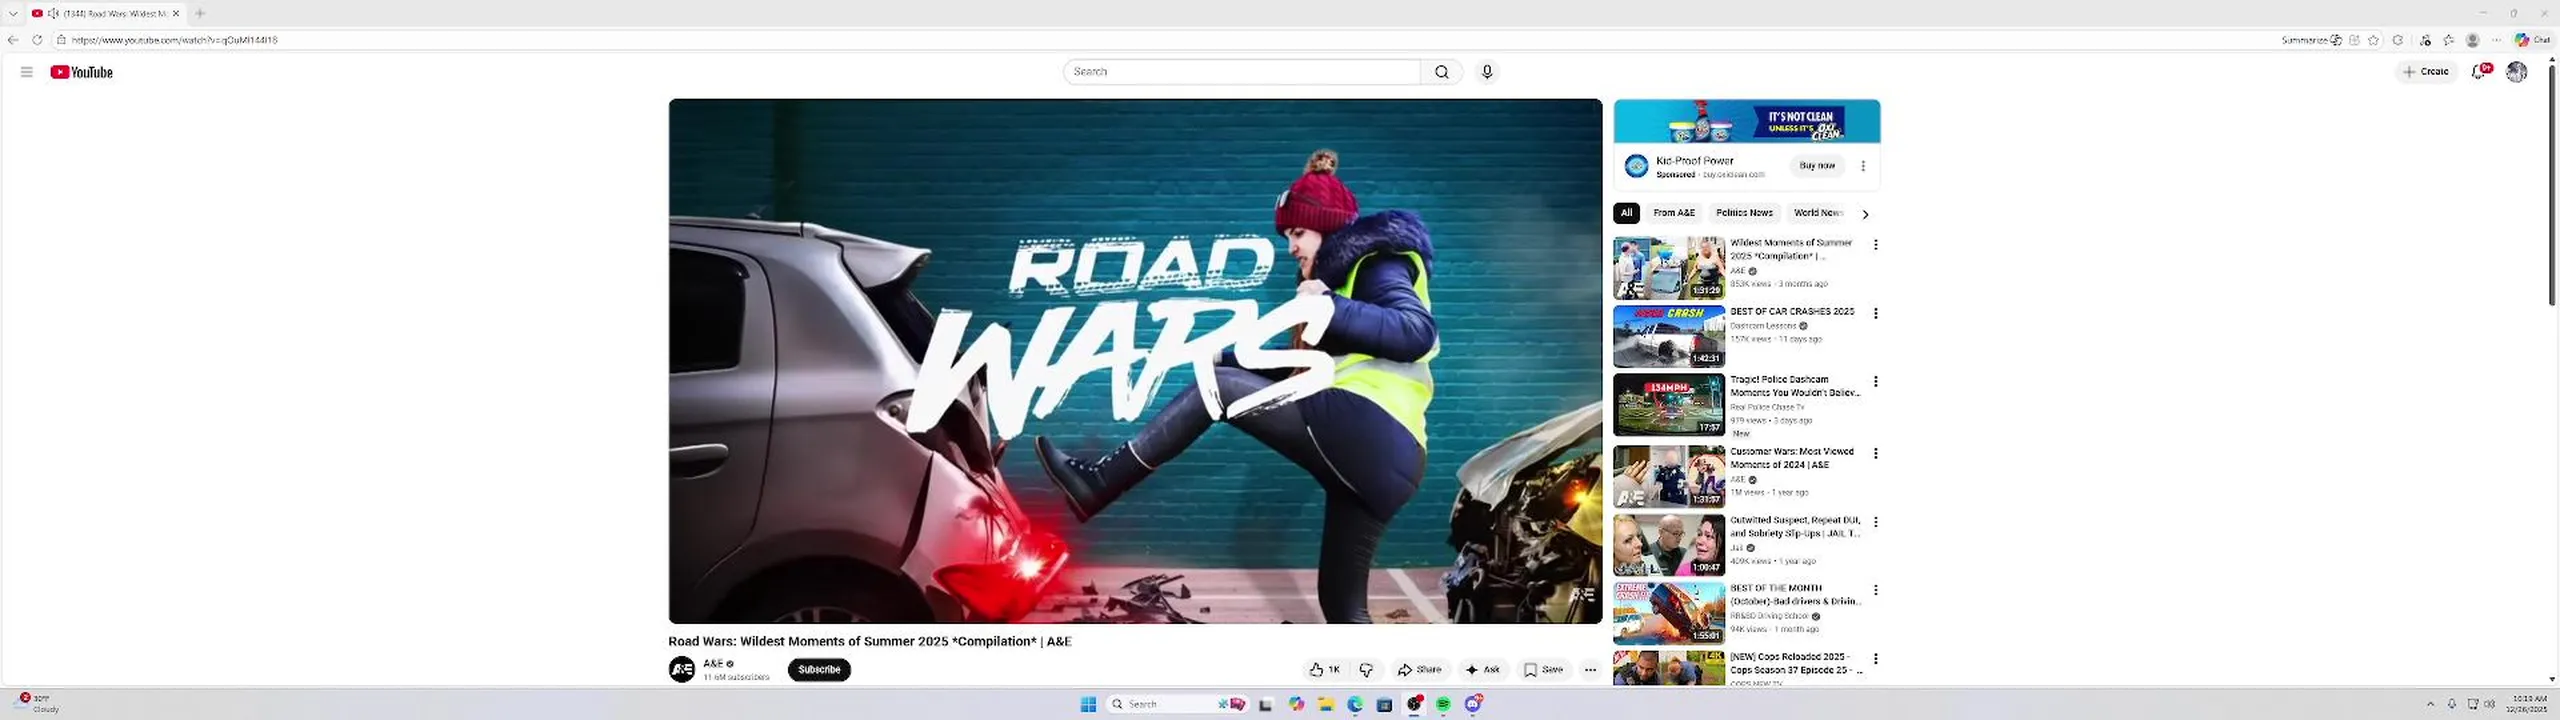The width and height of the screenshot is (2560, 720).
Task: Subscribe to the A&E channel
Action: pyautogui.click(x=819, y=669)
